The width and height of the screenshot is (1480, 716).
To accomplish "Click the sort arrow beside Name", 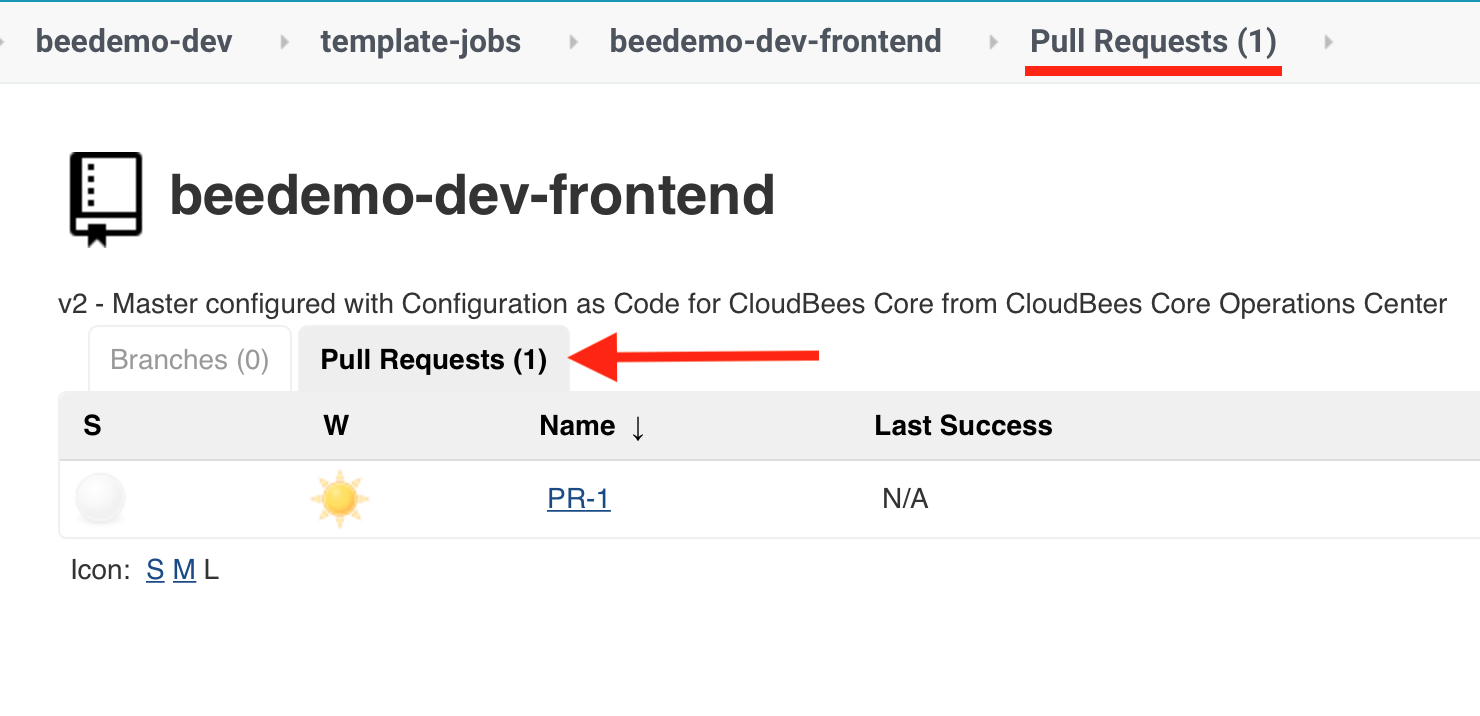I will tap(638, 428).
